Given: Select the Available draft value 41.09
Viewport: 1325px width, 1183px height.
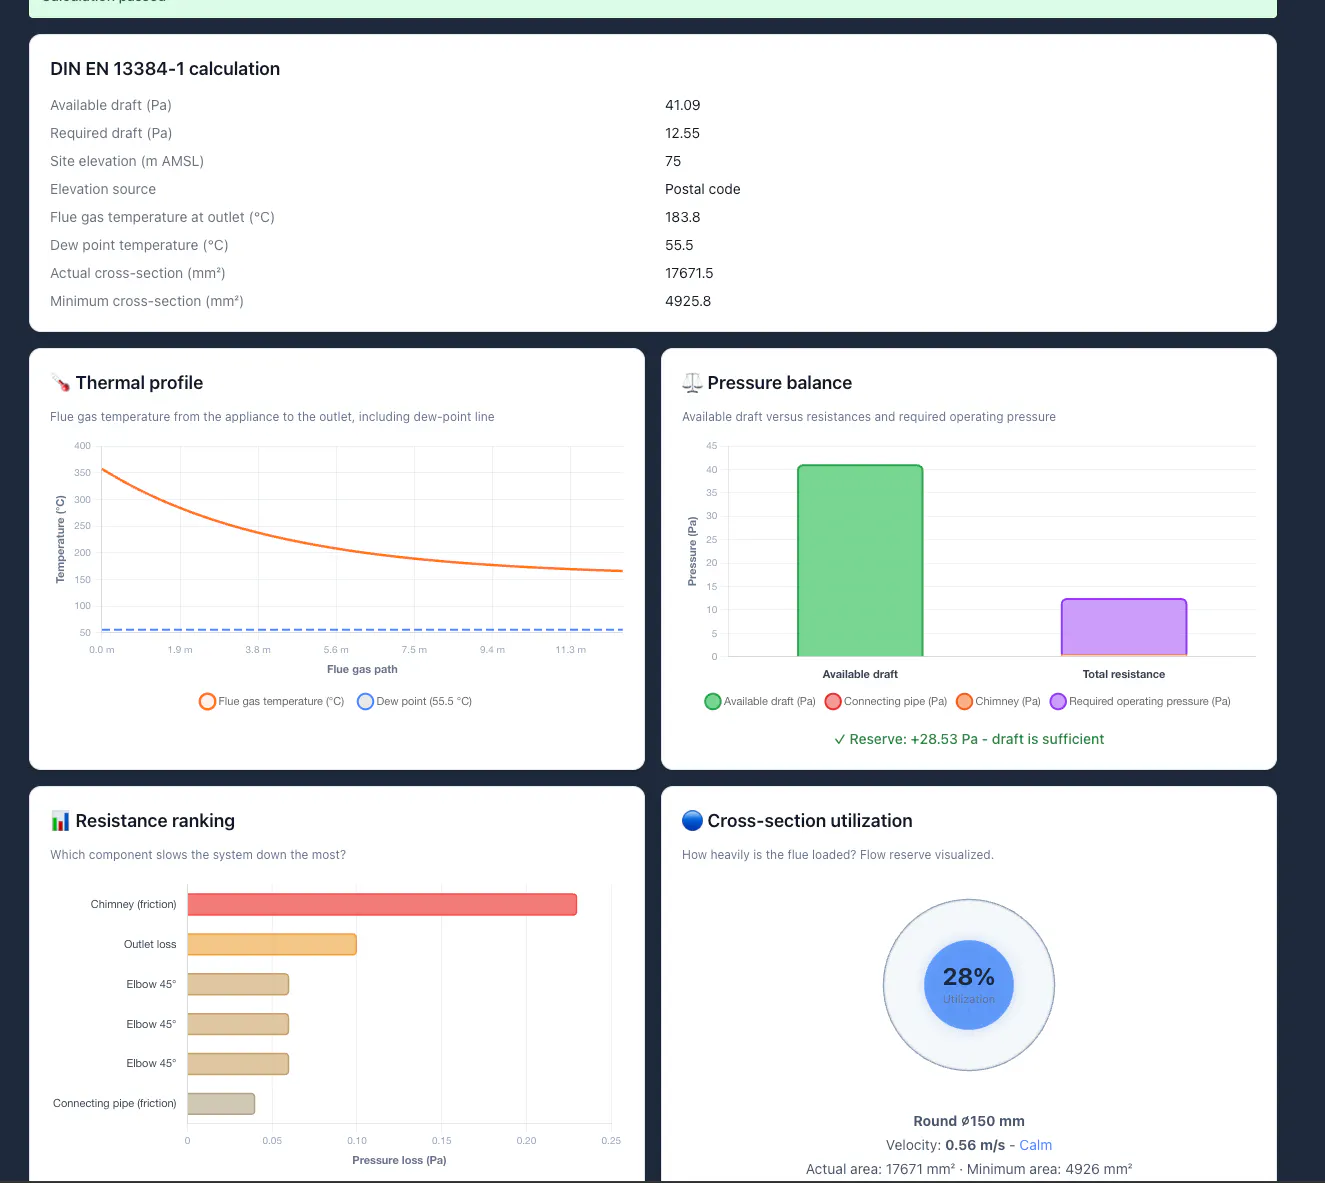Looking at the screenshot, I should tap(683, 105).
